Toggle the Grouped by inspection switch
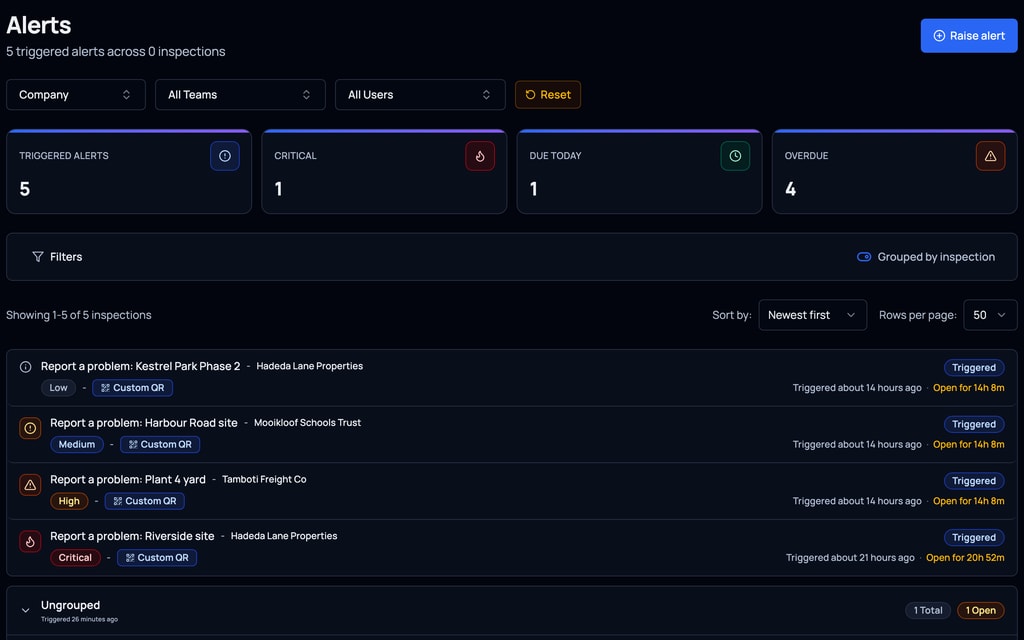The width and height of the screenshot is (1024, 640). coord(864,257)
